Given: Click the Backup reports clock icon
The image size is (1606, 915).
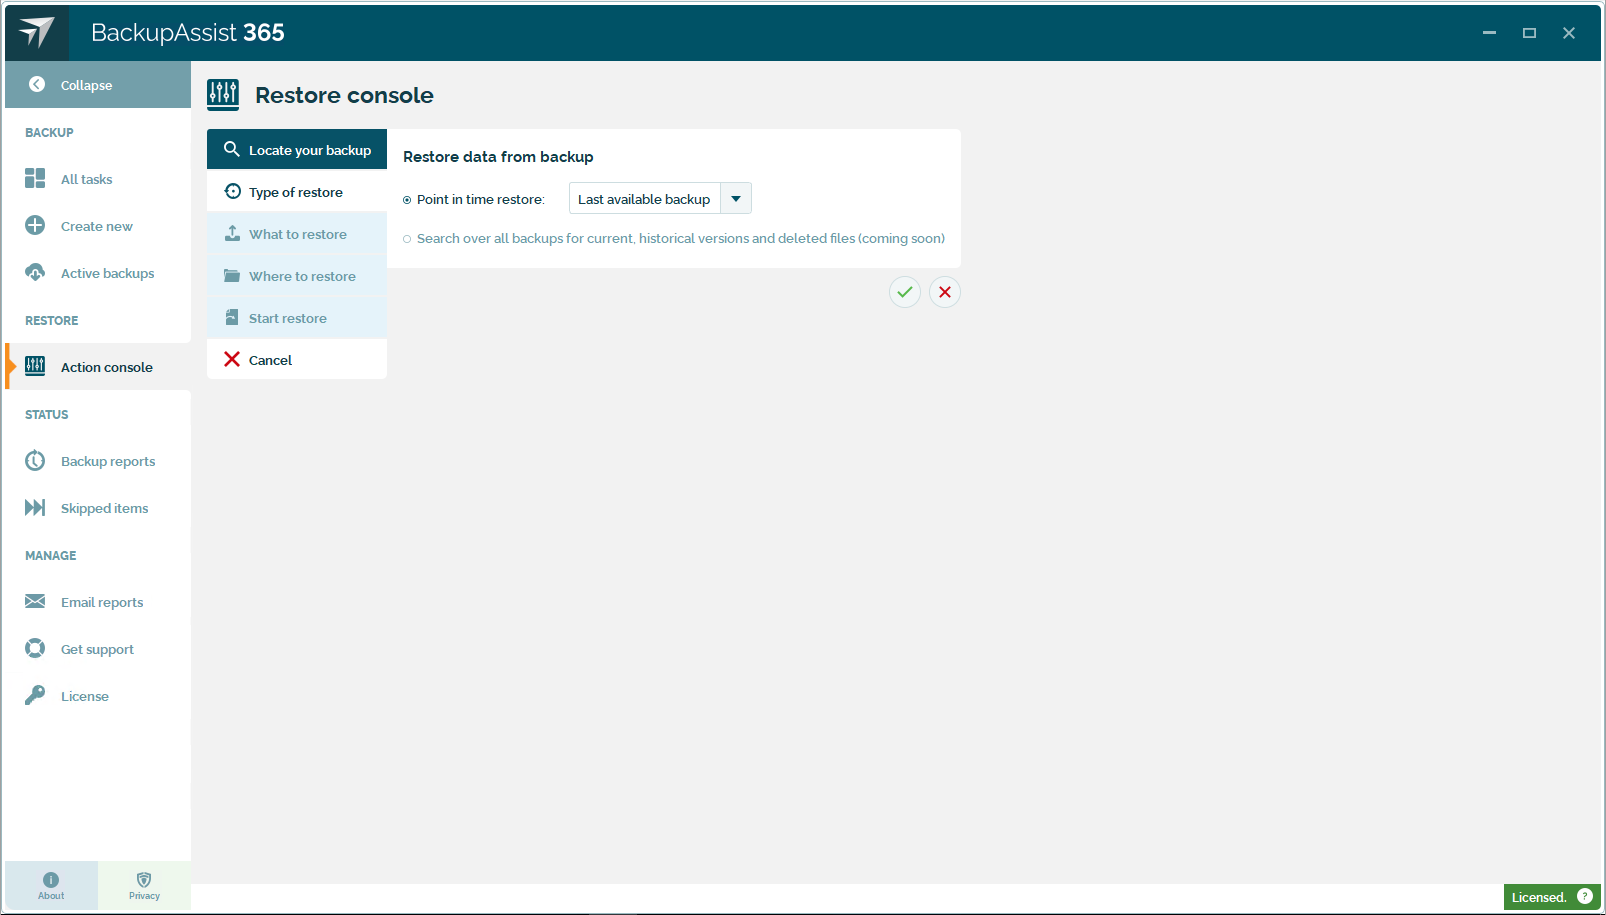Looking at the screenshot, I should (x=35, y=461).
